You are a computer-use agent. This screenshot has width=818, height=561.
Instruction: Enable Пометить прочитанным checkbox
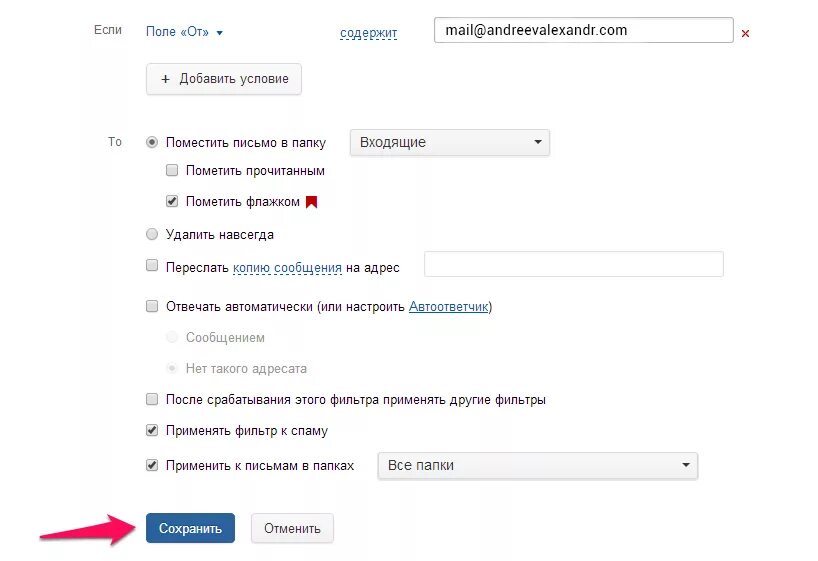172,170
